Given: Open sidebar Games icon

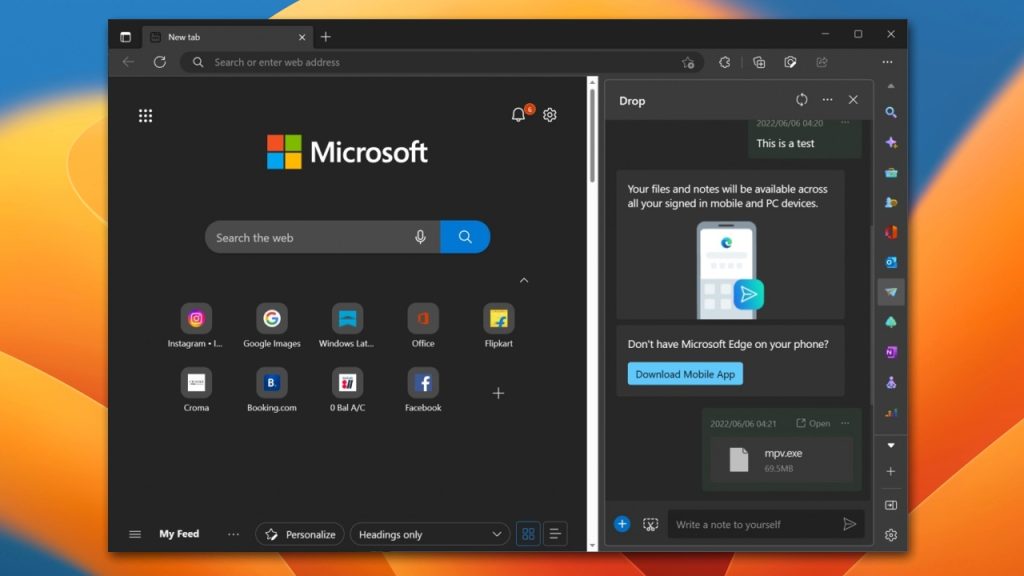Looking at the screenshot, I should pyautogui.click(x=891, y=202).
